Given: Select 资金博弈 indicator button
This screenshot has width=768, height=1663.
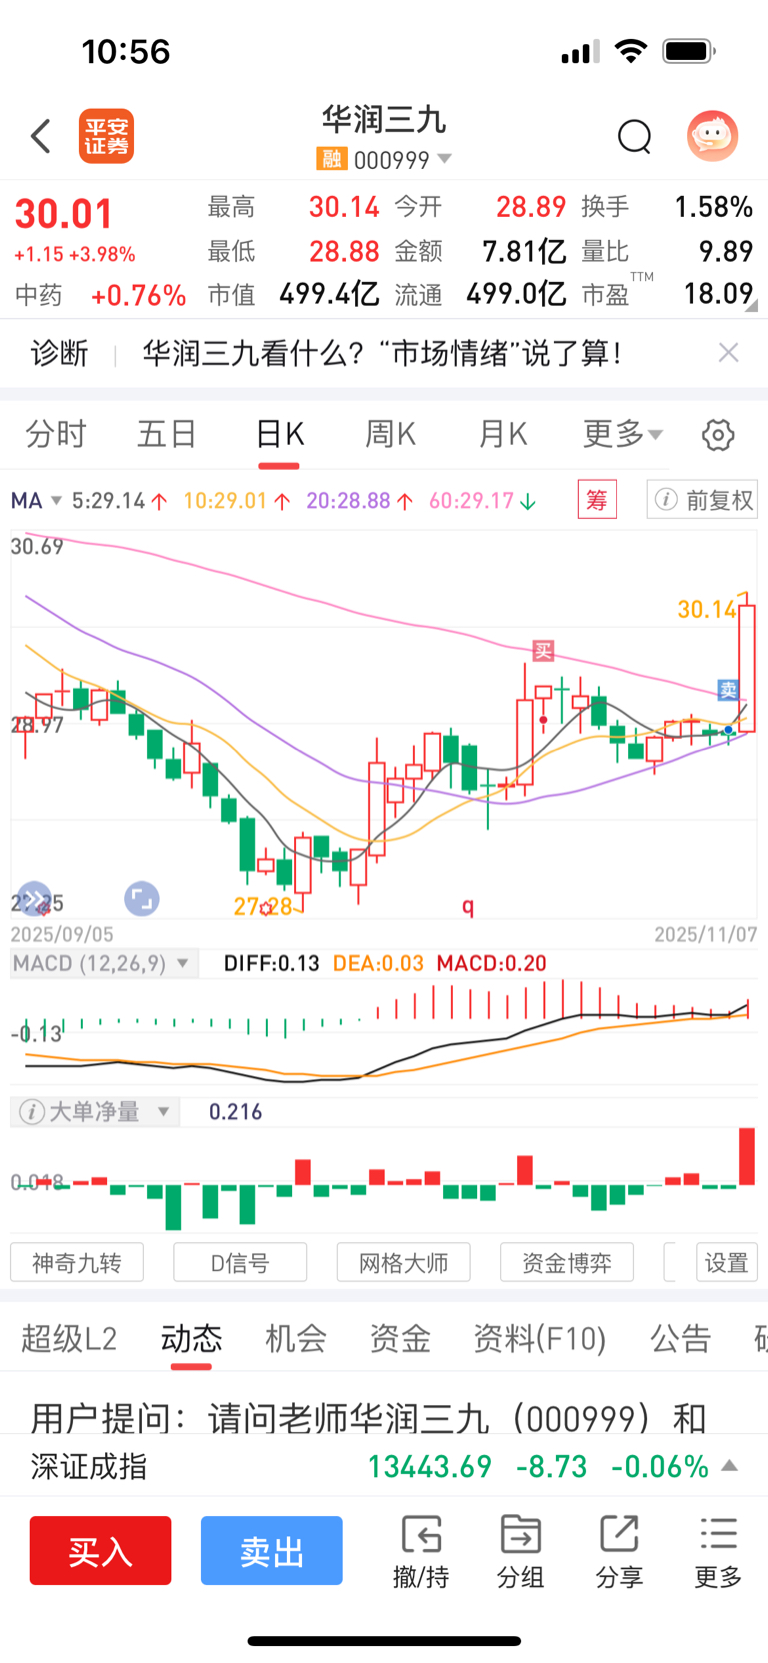Looking at the screenshot, I should (x=567, y=1263).
